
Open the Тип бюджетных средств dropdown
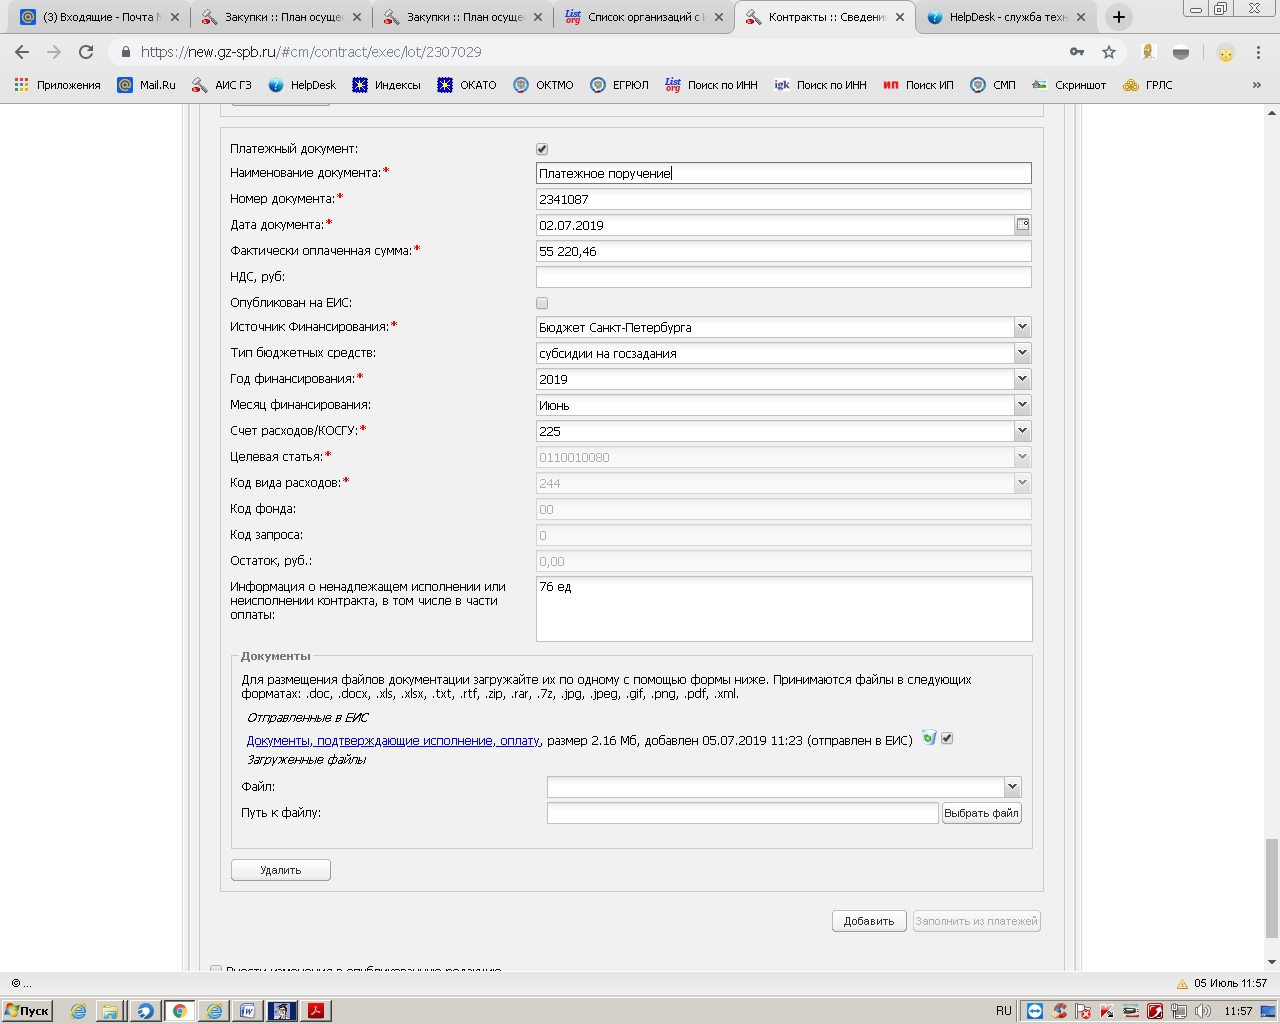(1022, 353)
